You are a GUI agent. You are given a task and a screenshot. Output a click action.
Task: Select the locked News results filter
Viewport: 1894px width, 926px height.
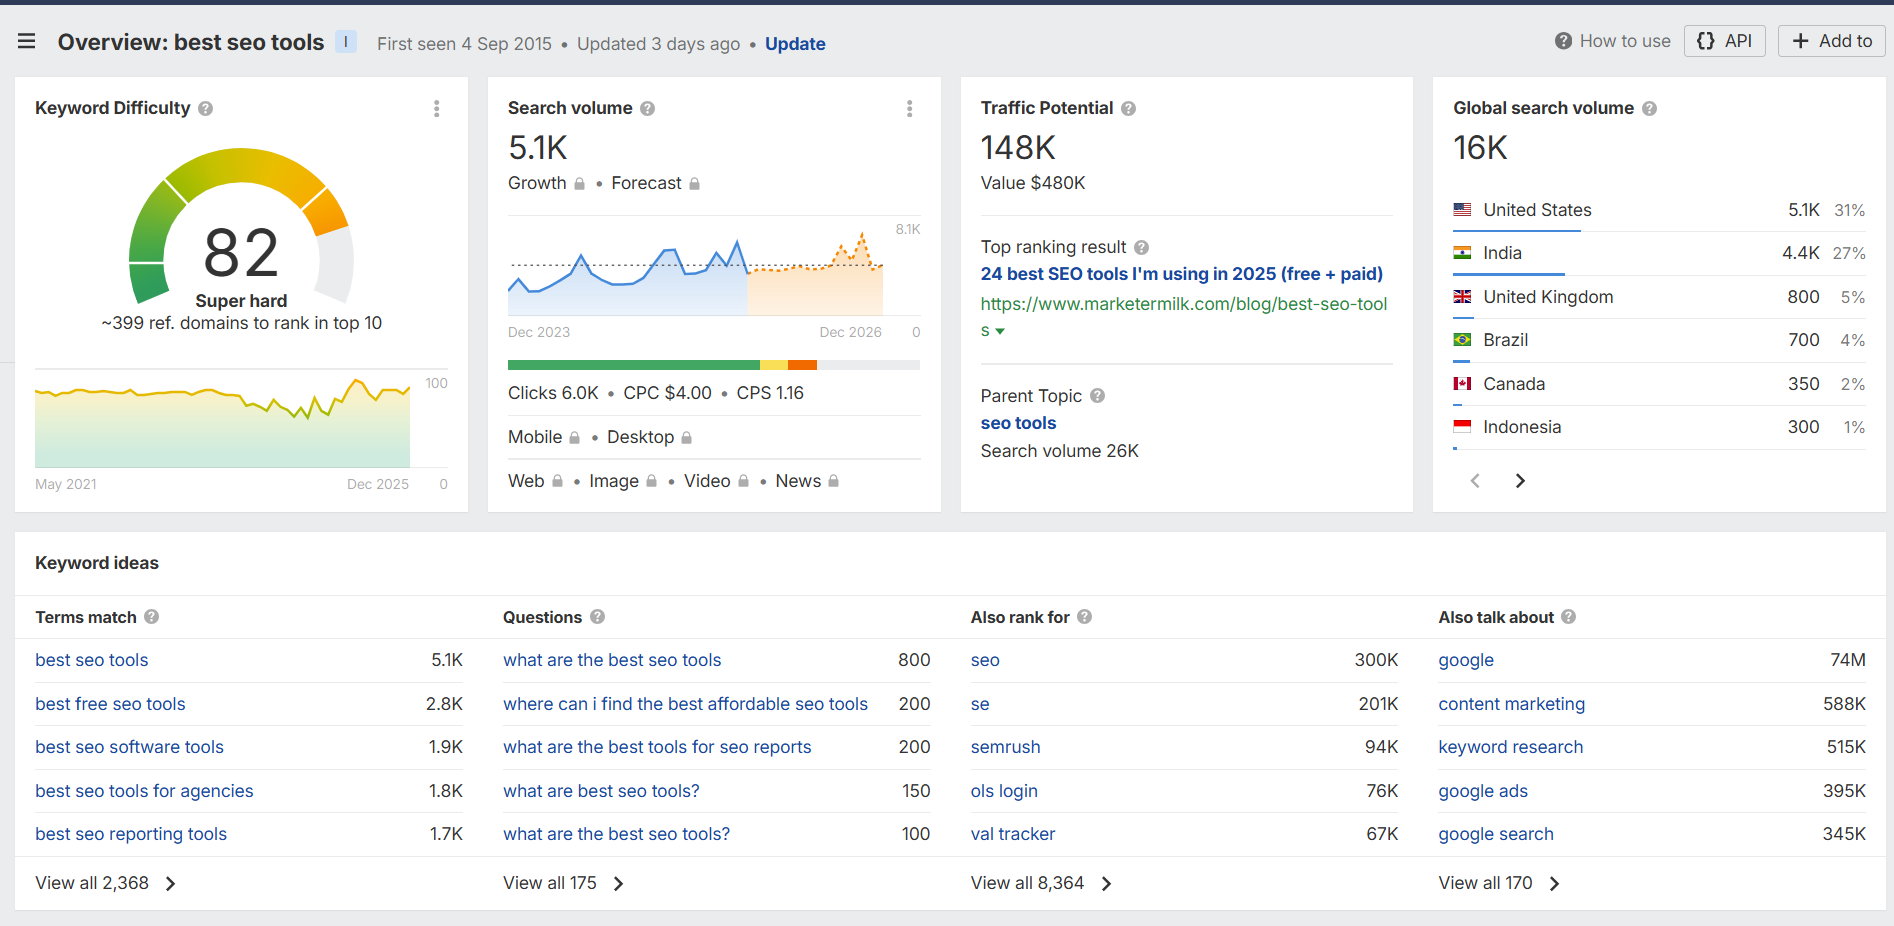click(x=798, y=481)
